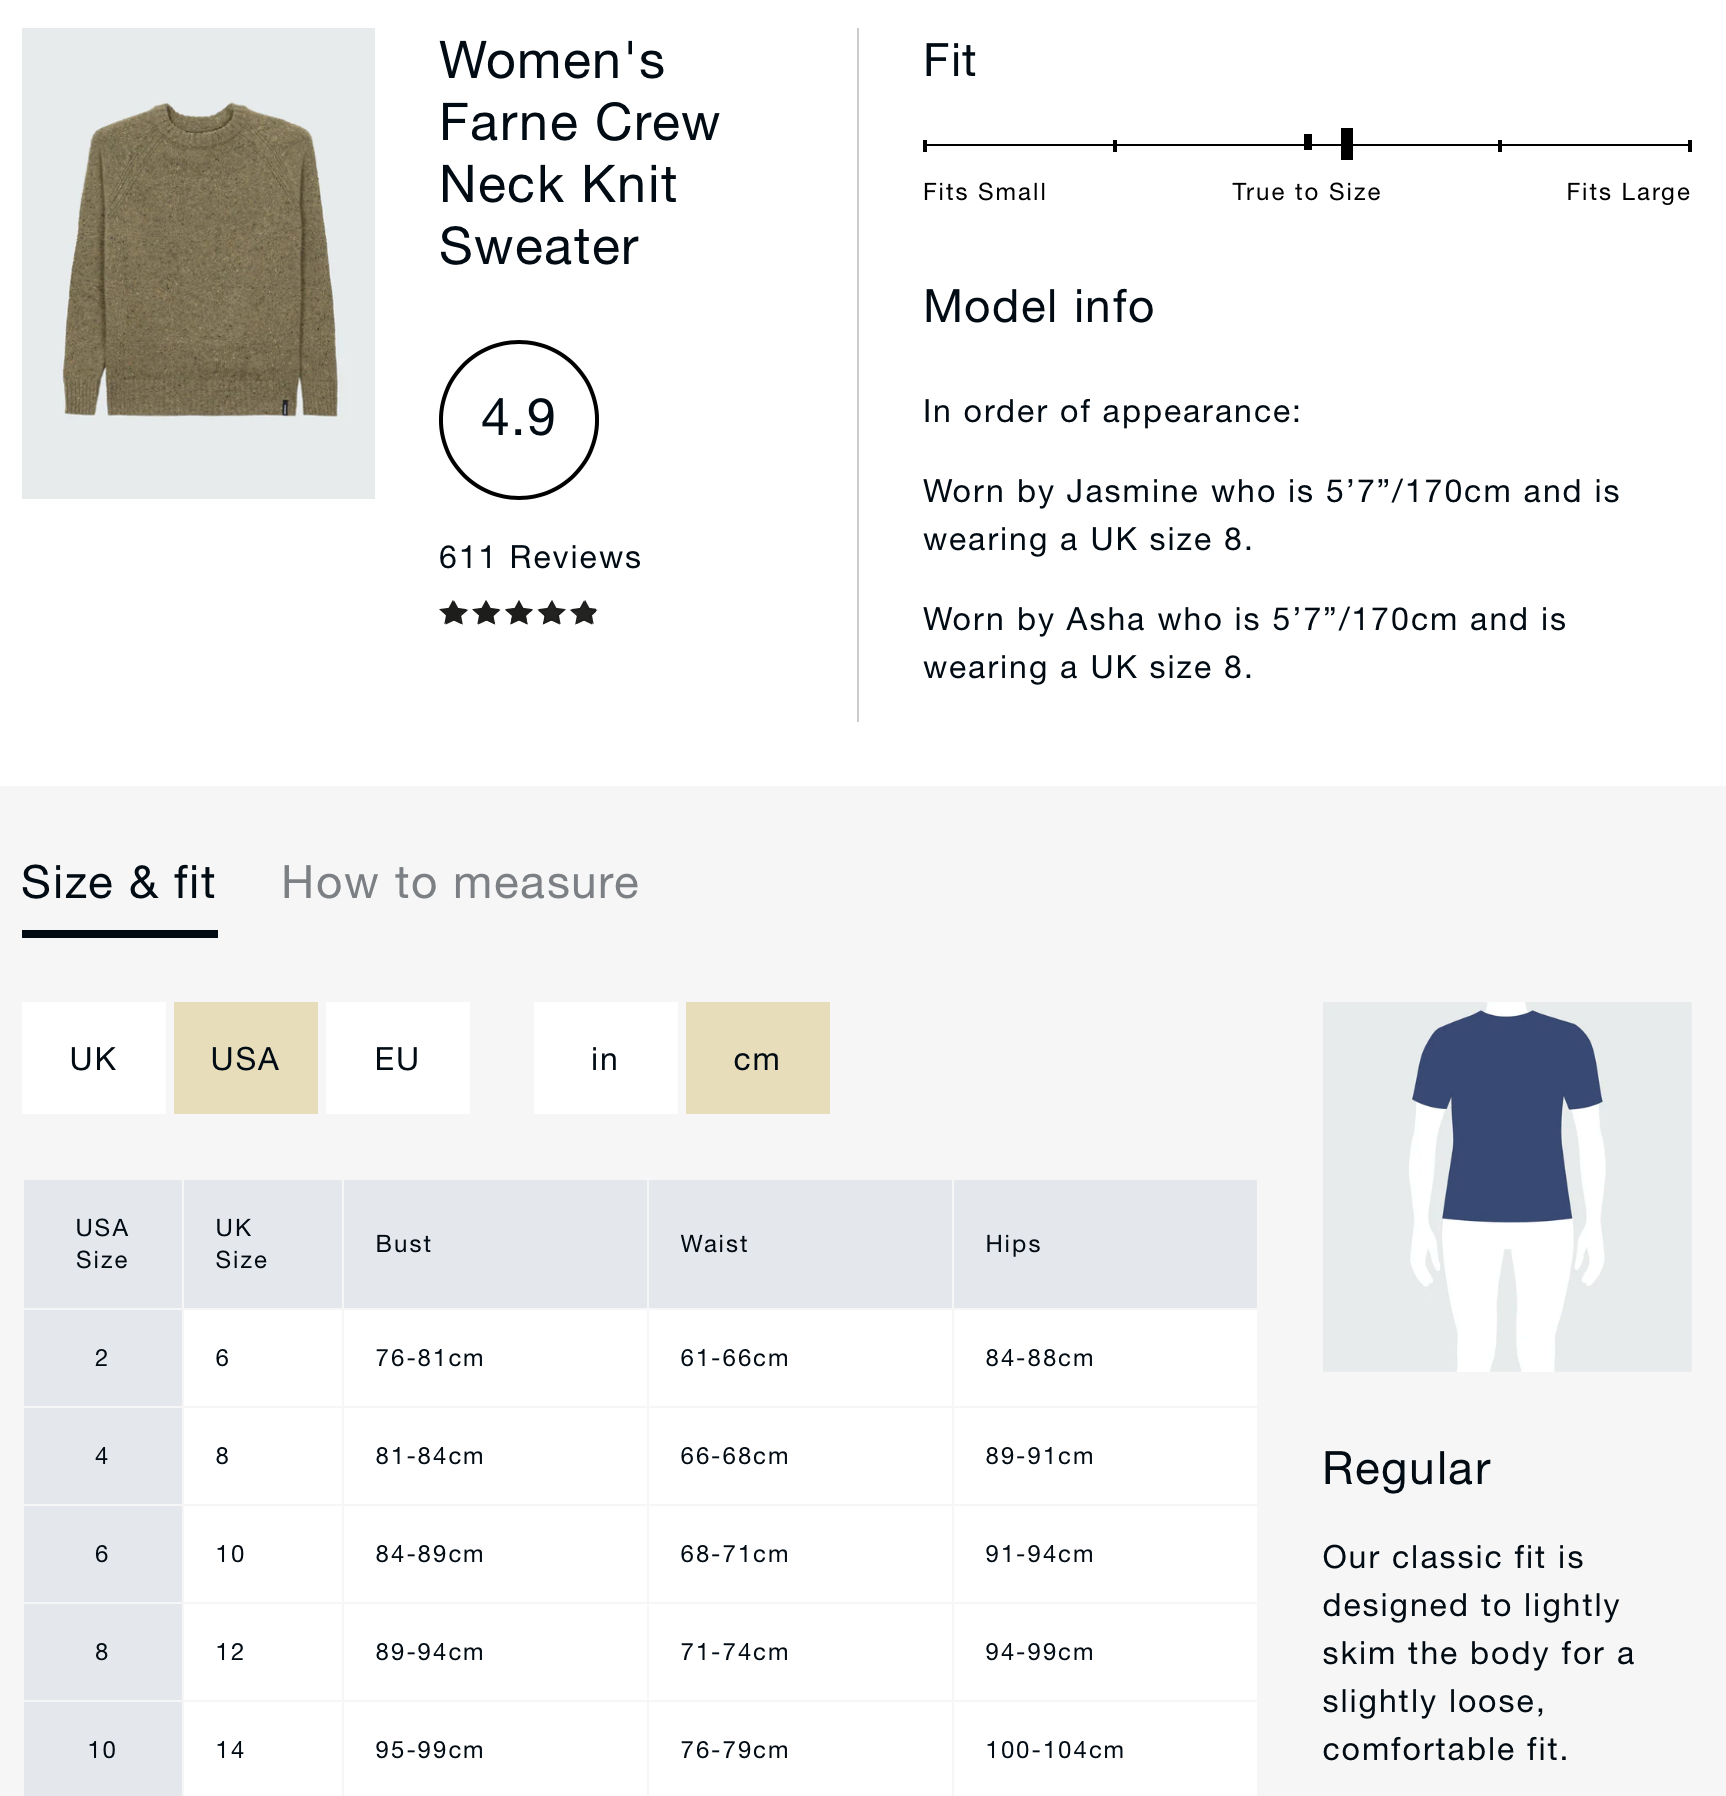Open the 611 Reviews link
The height and width of the screenshot is (1796, 1726).
pos(539,557)
